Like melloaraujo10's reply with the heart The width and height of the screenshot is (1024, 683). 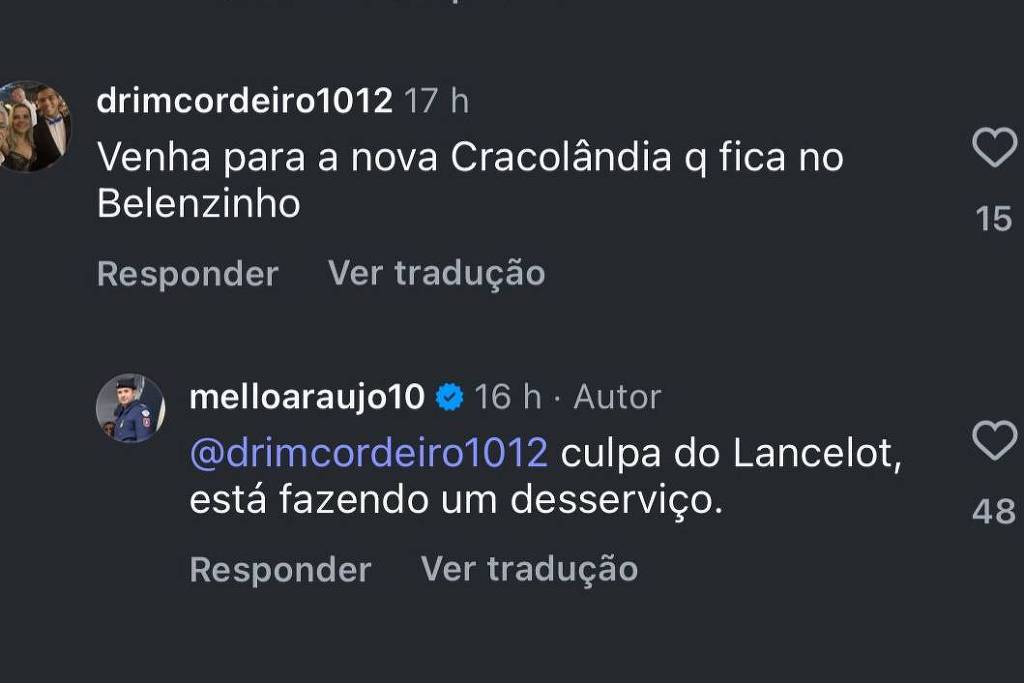point(993,441)
